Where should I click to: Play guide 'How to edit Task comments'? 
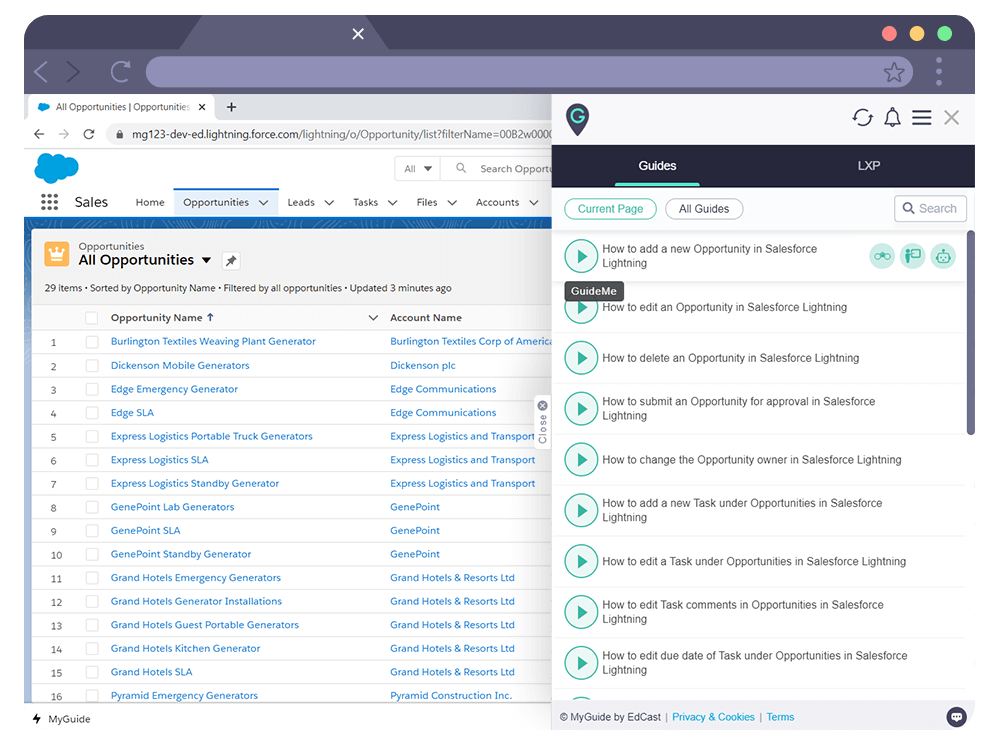tap(581, 612)
